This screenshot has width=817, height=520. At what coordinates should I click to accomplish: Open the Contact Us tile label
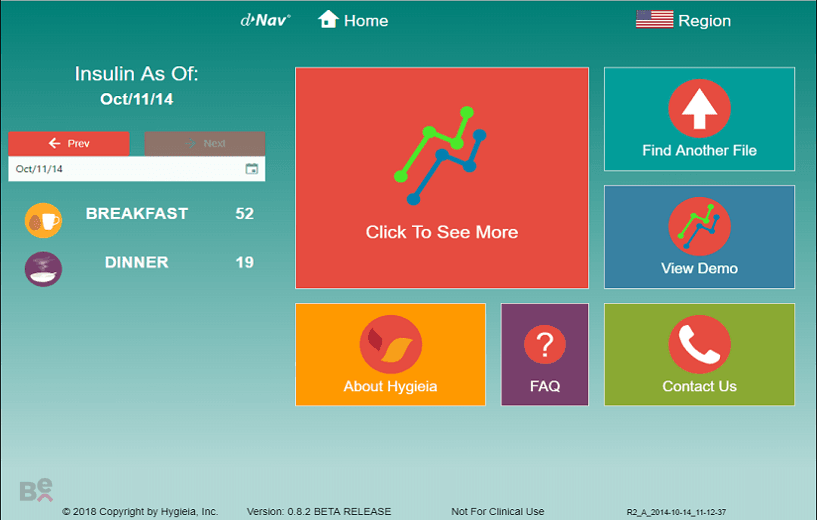(699, 386)
